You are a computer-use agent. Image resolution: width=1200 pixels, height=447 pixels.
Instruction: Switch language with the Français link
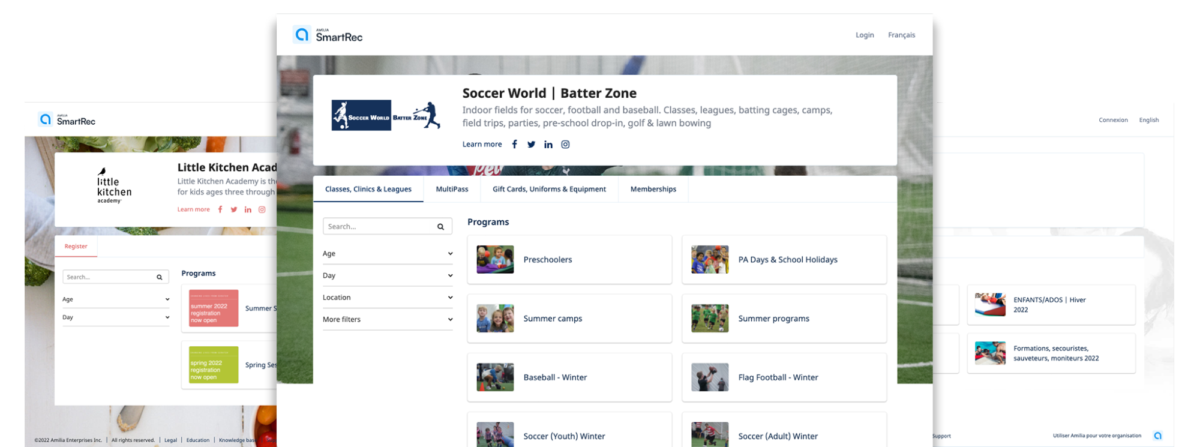pyautogui.click(x=901, y=35)
